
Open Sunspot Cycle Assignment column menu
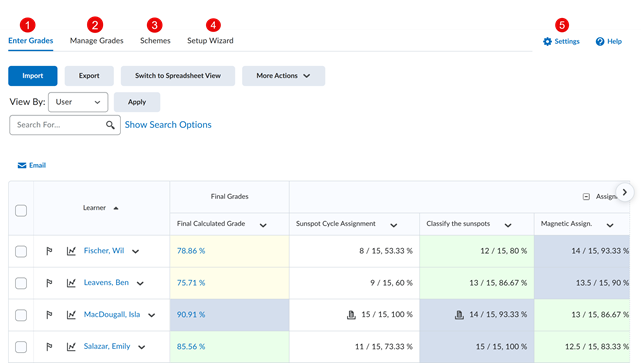tap(394, 225)
